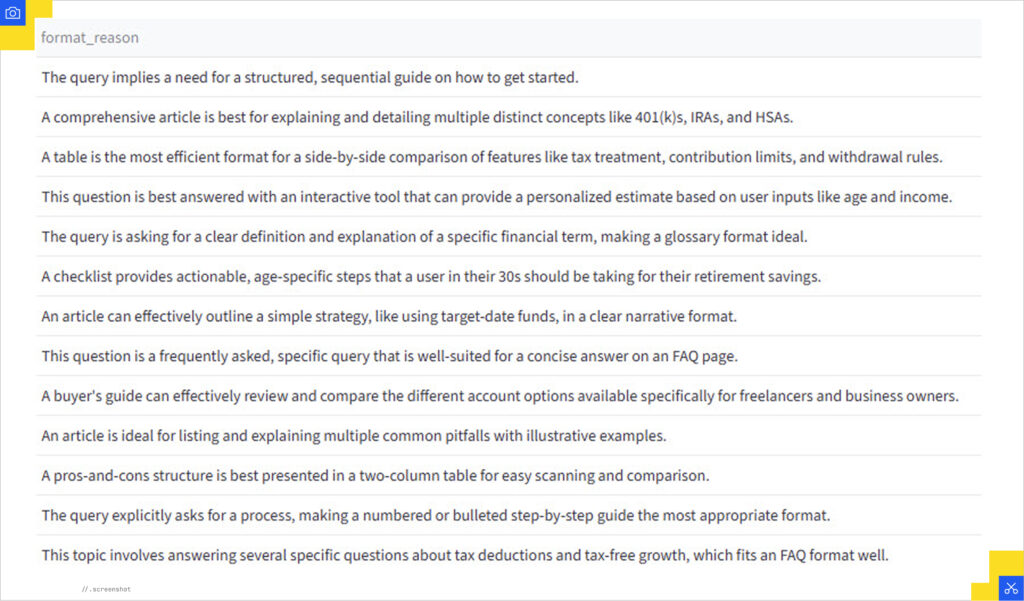Viewport: 1024px width, 601px height.
Task: Sort by the format_reason column header
Action: click(90, 38)
